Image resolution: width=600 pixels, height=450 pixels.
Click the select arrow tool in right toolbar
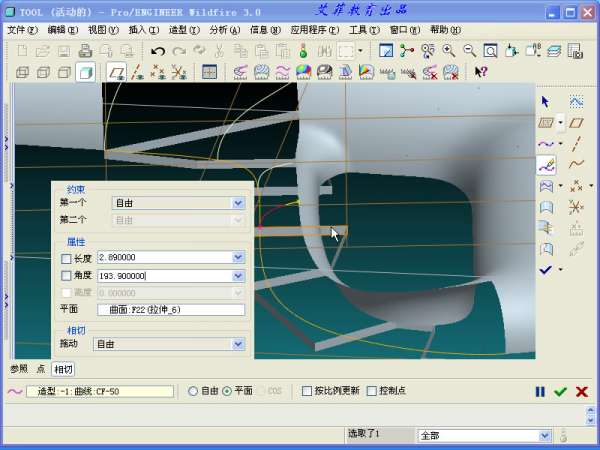545,102
